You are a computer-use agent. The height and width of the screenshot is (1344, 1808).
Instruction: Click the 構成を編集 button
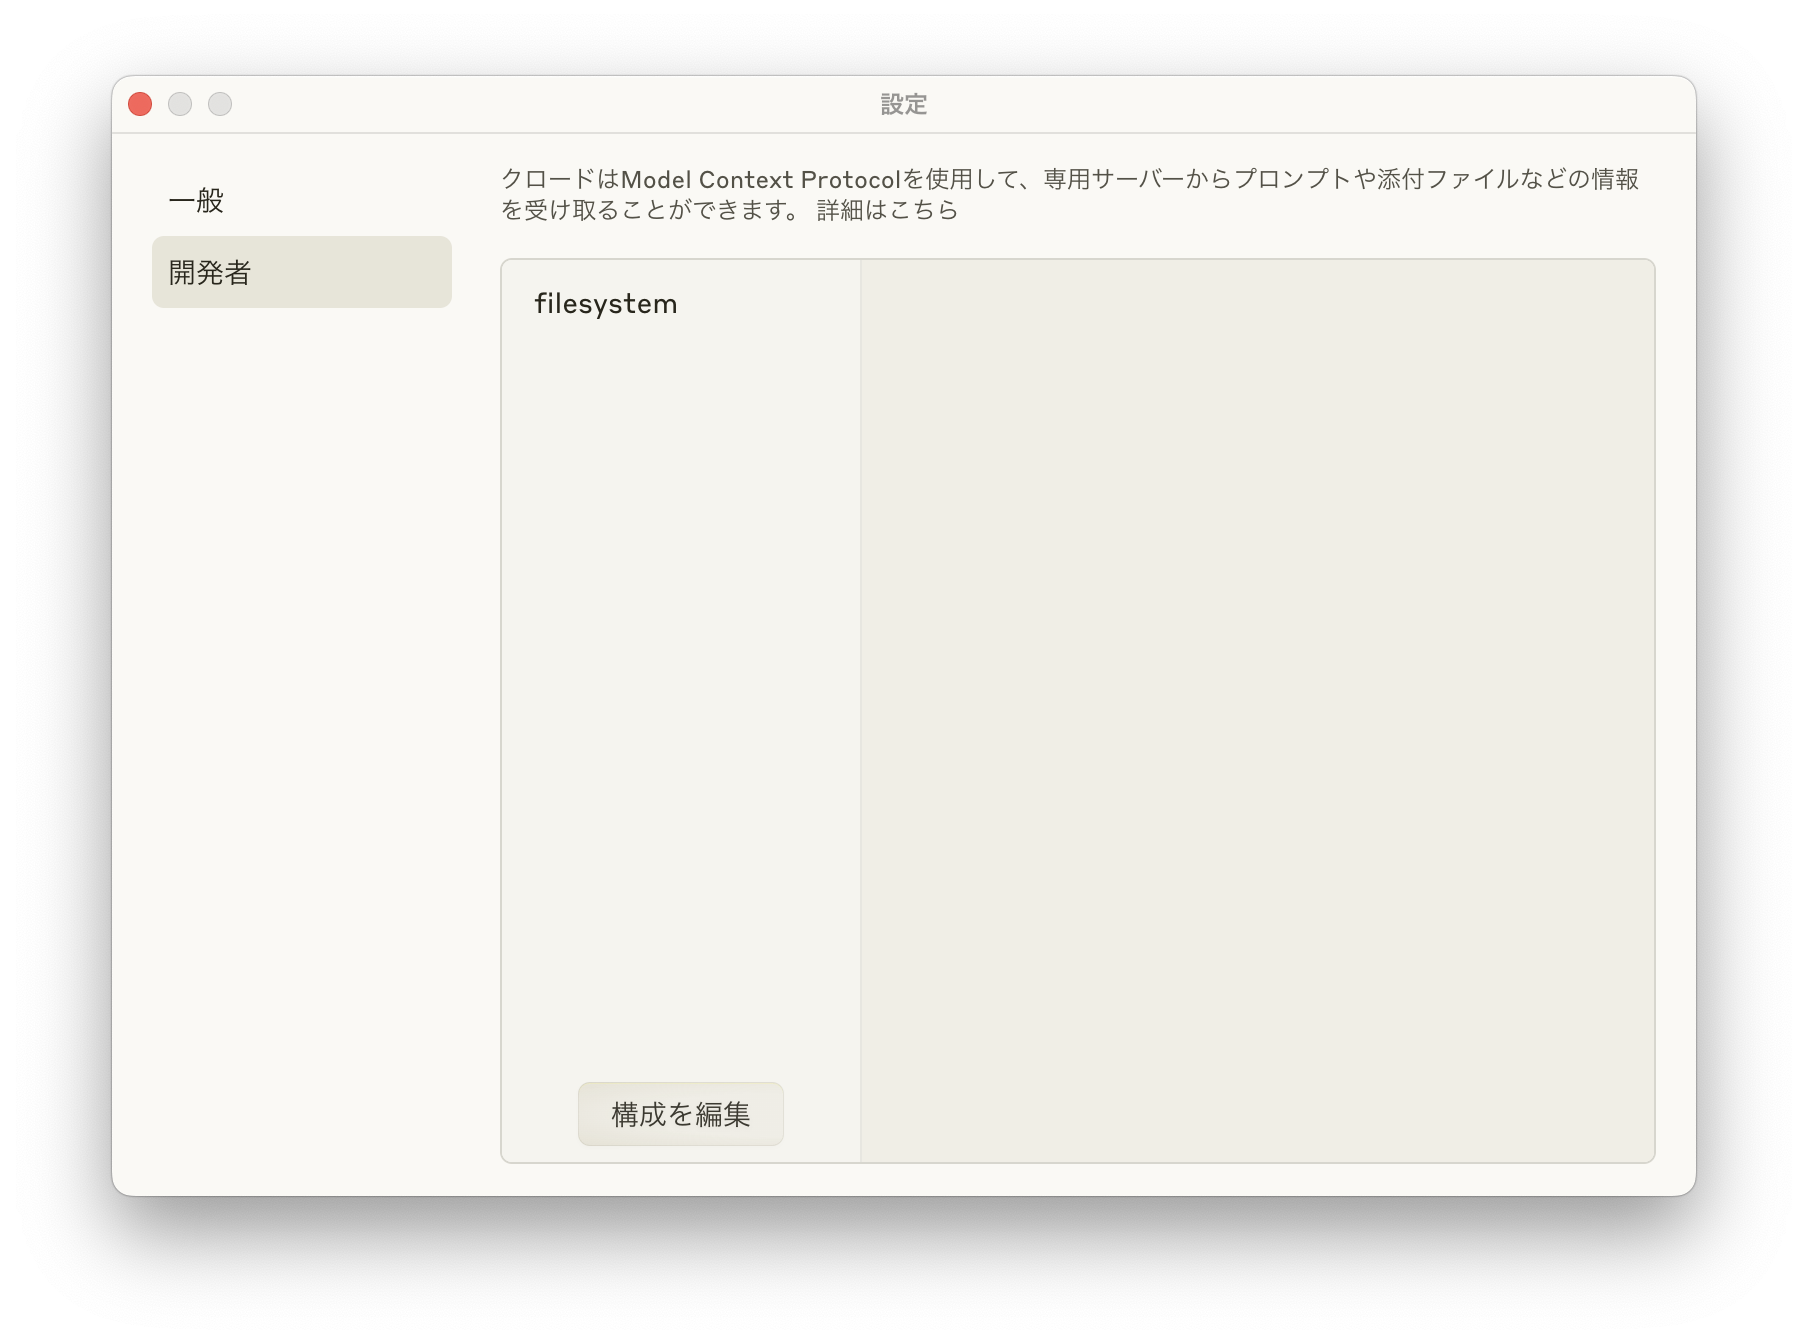click(x=680, y=1114)
